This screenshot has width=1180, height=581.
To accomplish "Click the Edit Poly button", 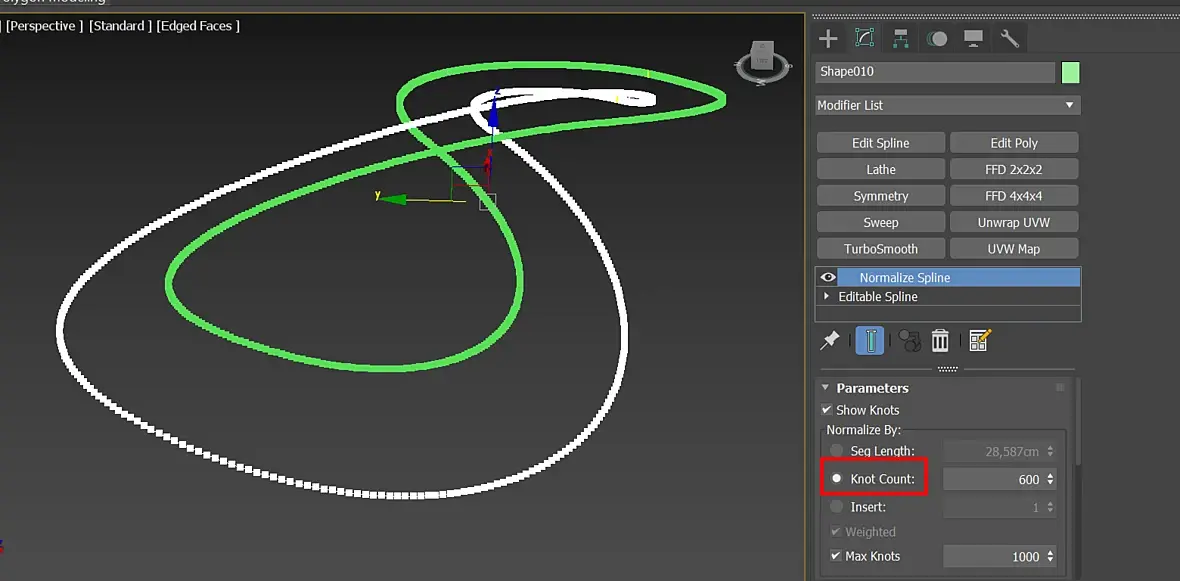I will click(1014, 143).
